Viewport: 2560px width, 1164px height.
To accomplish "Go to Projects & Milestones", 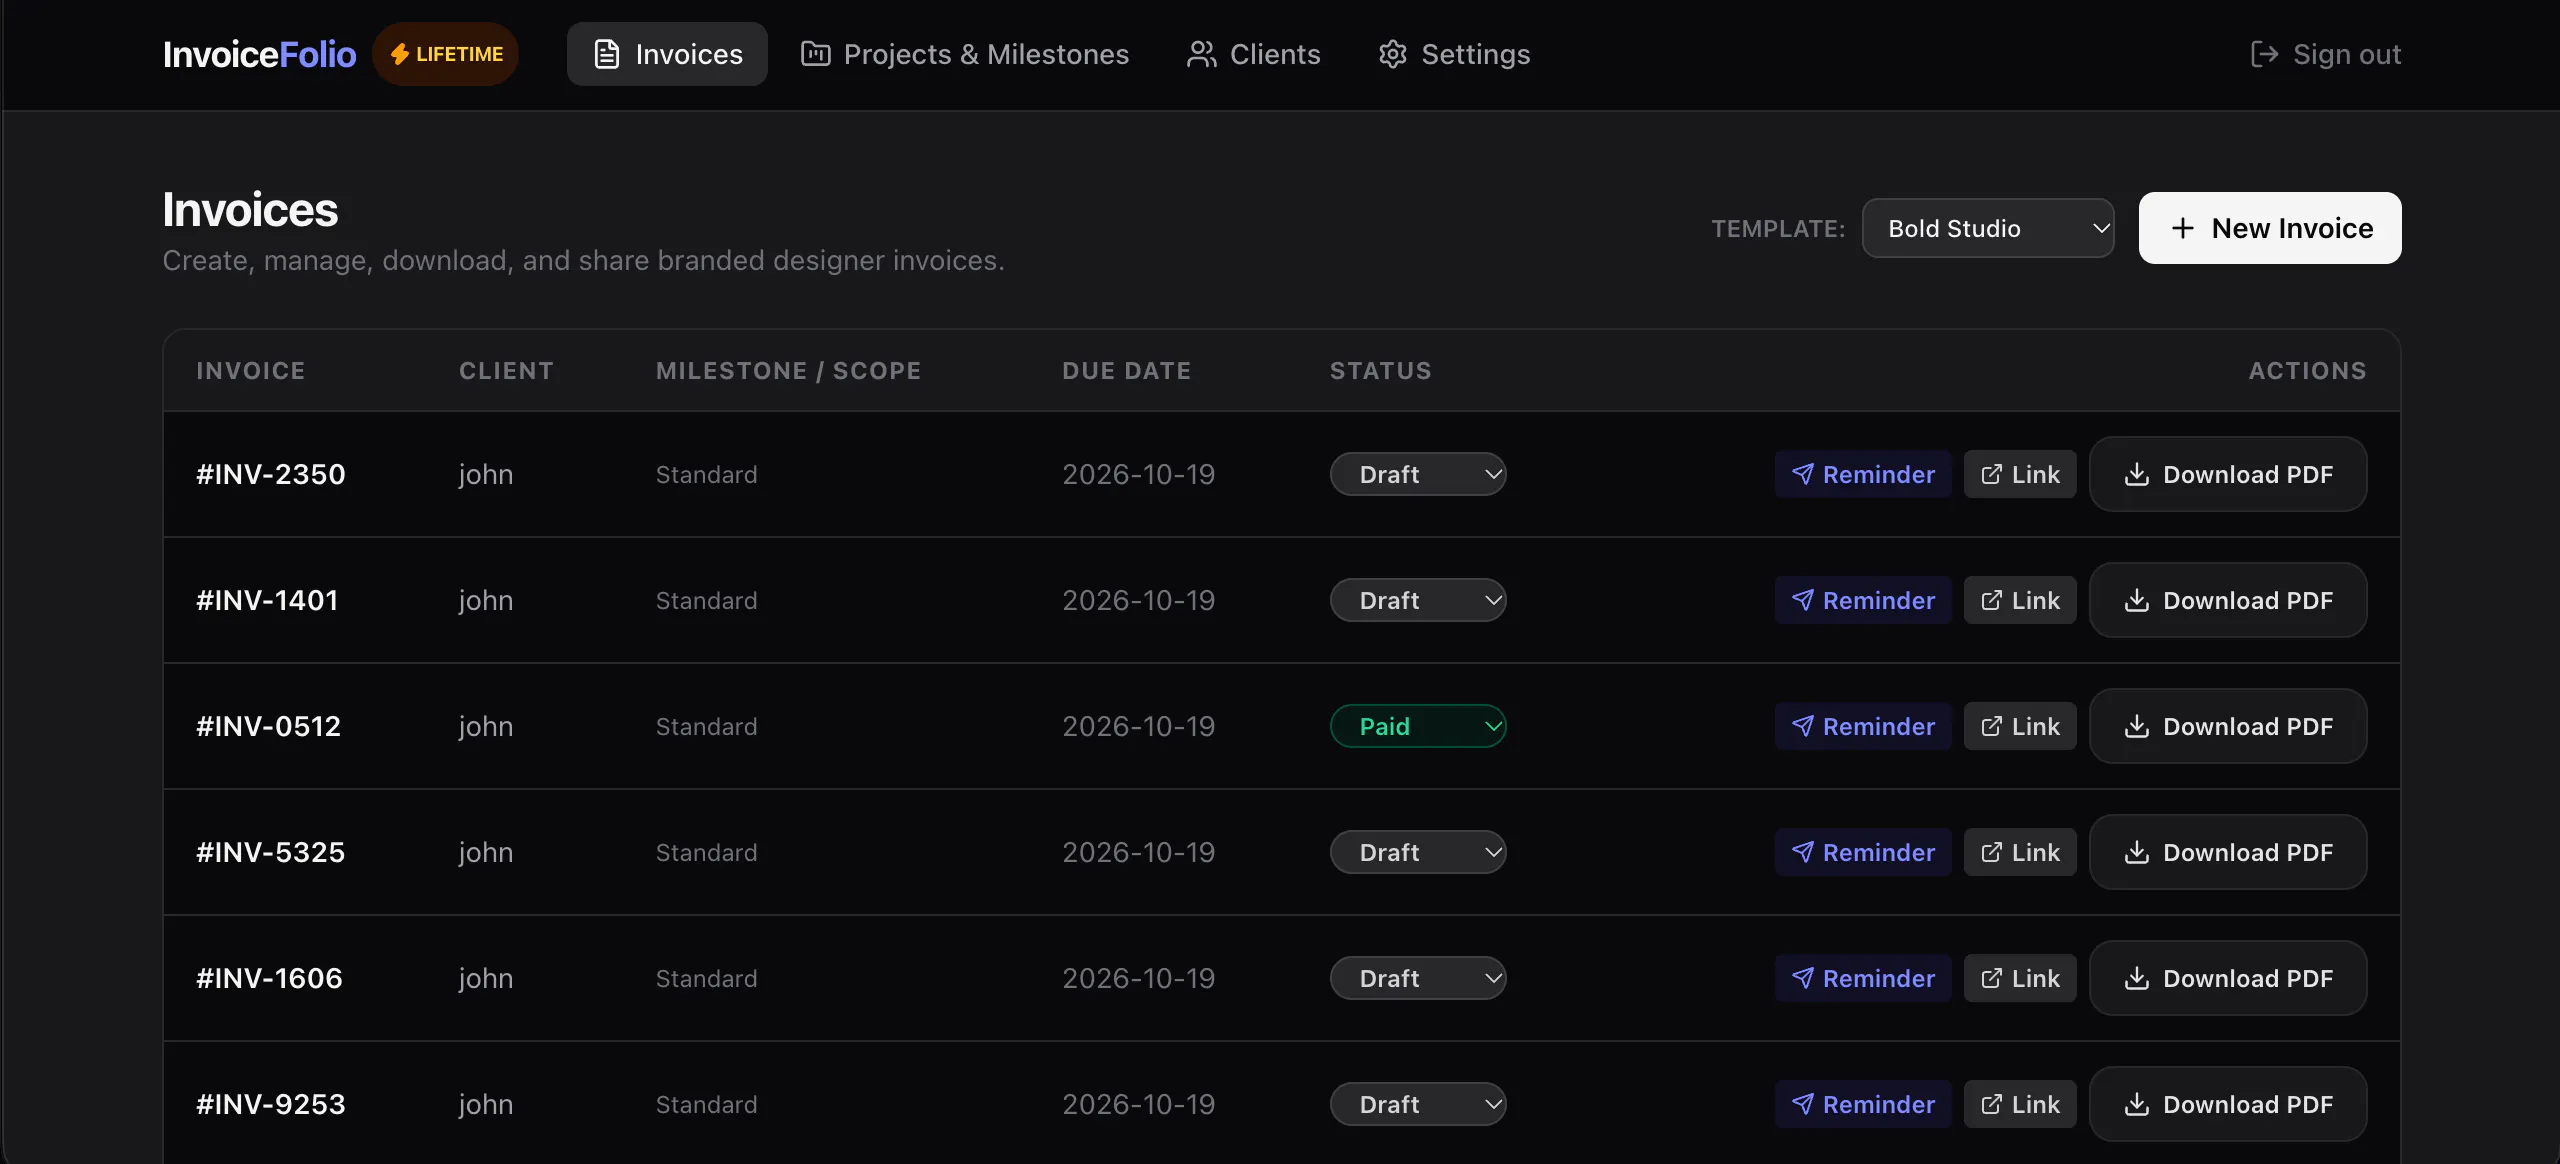I will 965,54.
